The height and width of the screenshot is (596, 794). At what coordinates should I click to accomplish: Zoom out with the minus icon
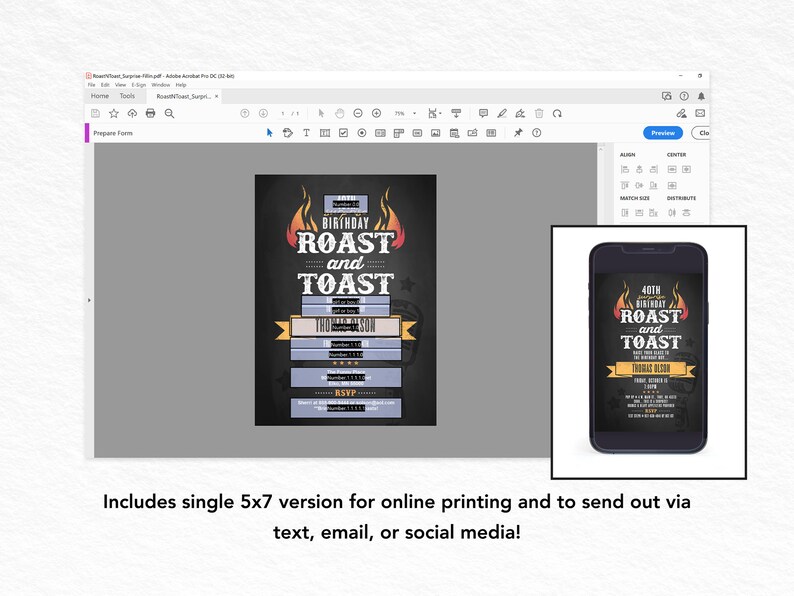click(x=358, y=113)
